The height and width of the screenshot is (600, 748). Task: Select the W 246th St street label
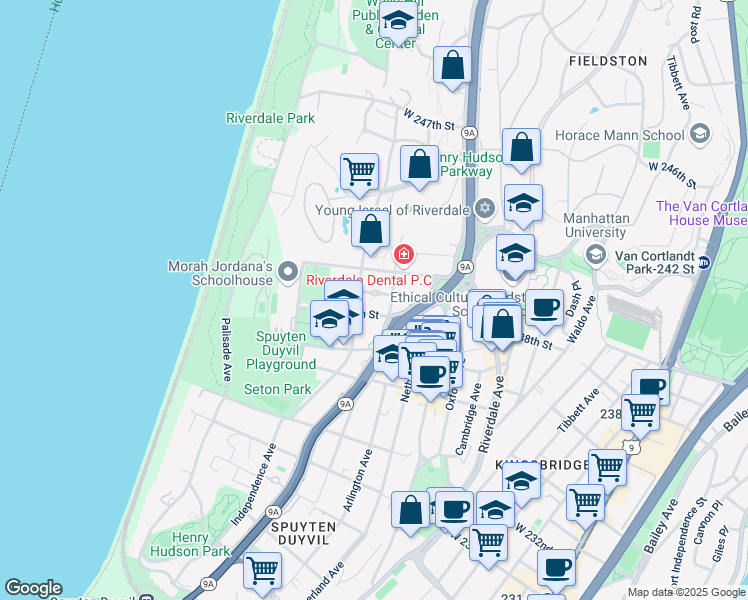point(673,175)
